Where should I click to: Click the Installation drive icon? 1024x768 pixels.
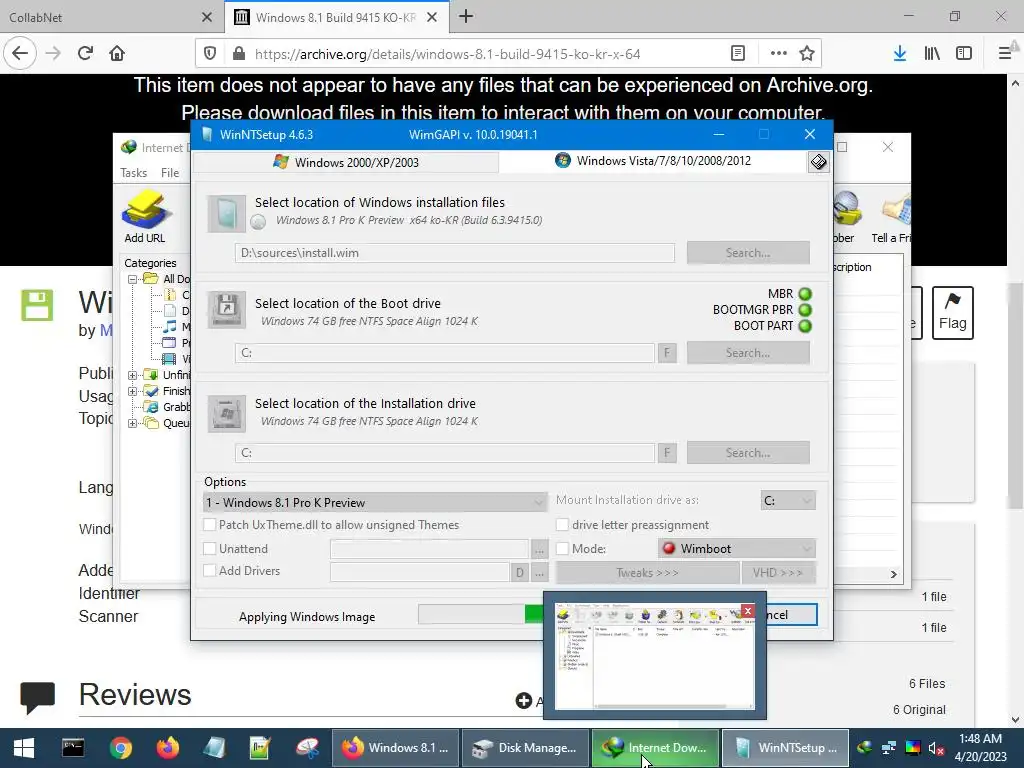click(x=227, y=413)
